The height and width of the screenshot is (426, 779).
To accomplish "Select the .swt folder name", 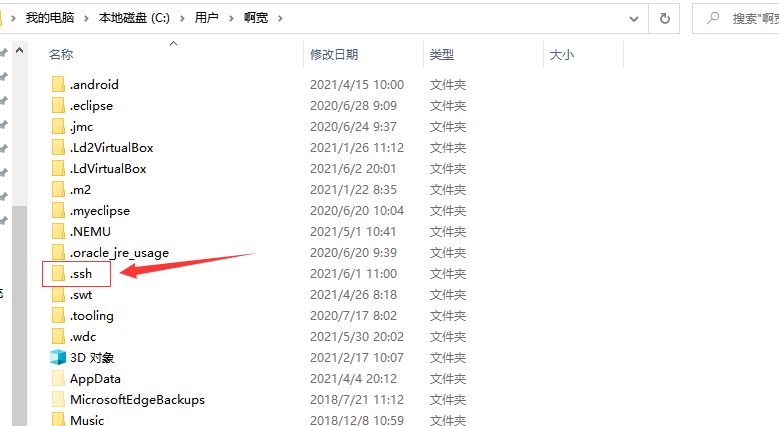I will tap(80, 294).
